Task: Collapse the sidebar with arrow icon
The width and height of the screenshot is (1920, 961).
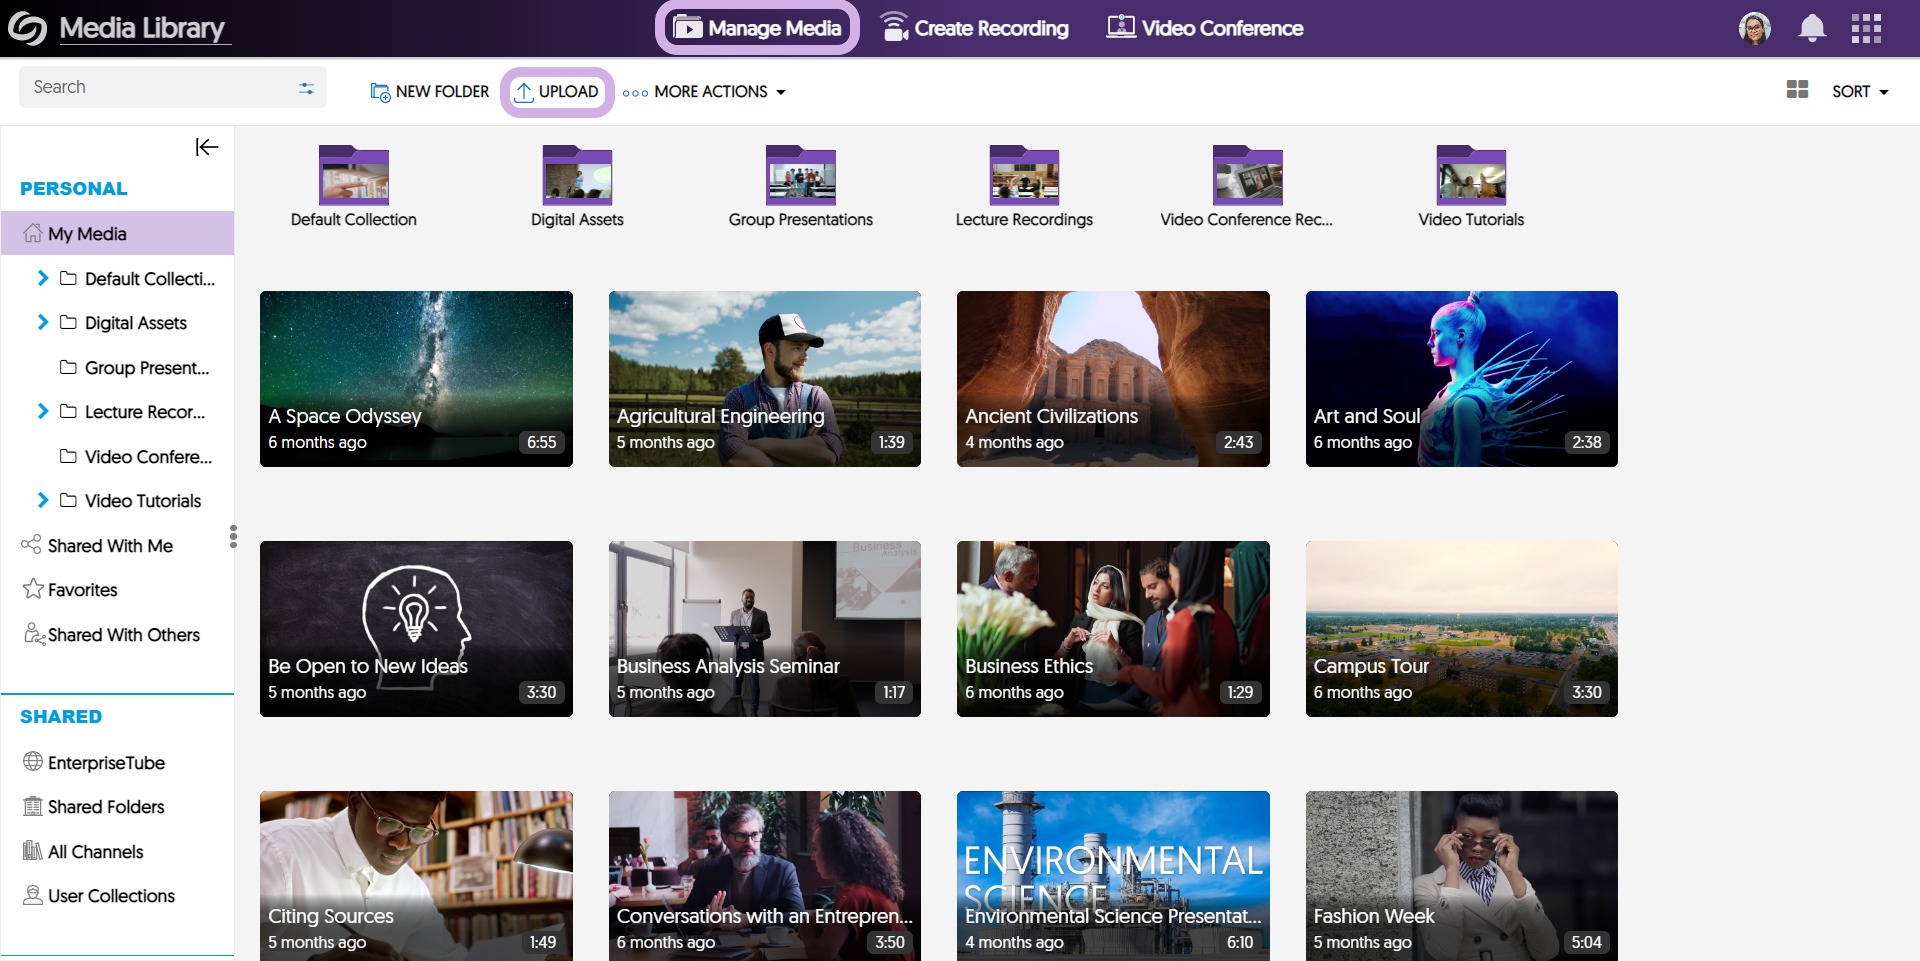Action: (x=206, y=147)
